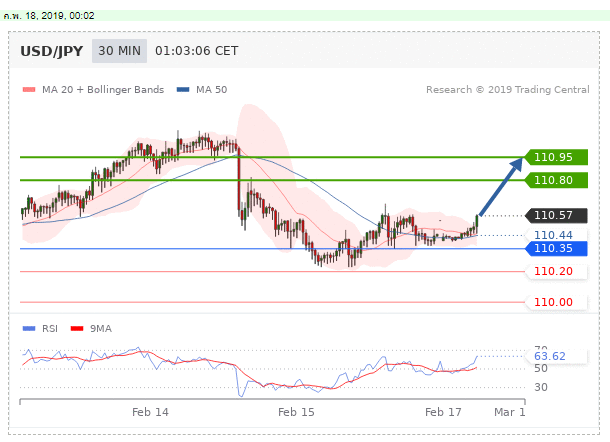Viewport: 610px width, 442px height.
Task: Click the Feb 15 date axis label
Action: click(x=296, y=412)
